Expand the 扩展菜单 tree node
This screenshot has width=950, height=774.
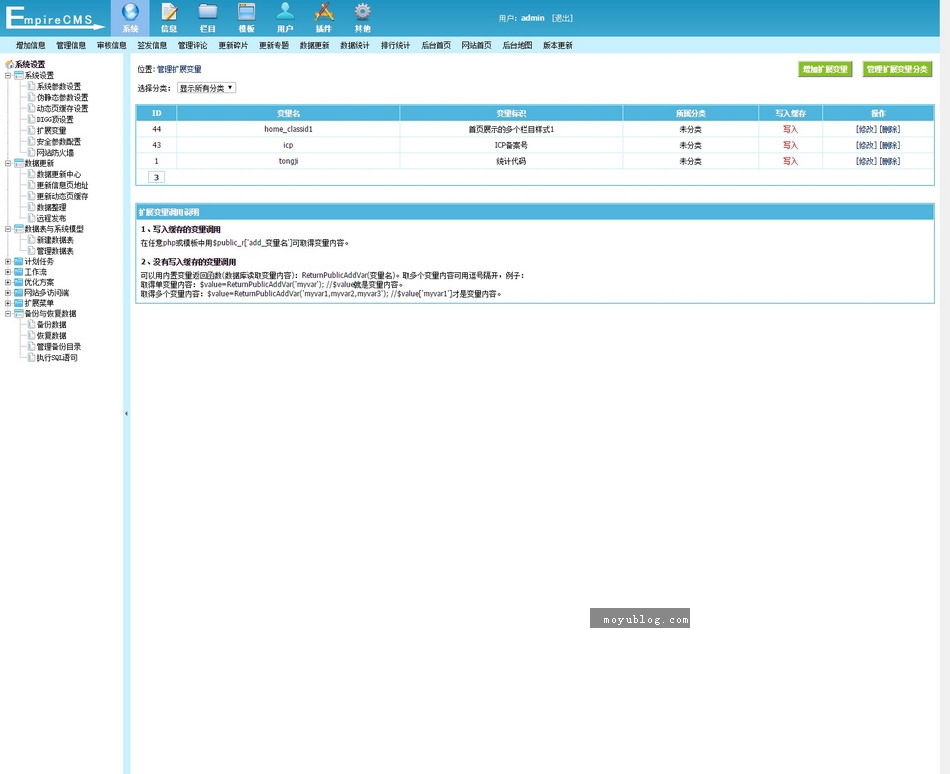tap(8, 302)
